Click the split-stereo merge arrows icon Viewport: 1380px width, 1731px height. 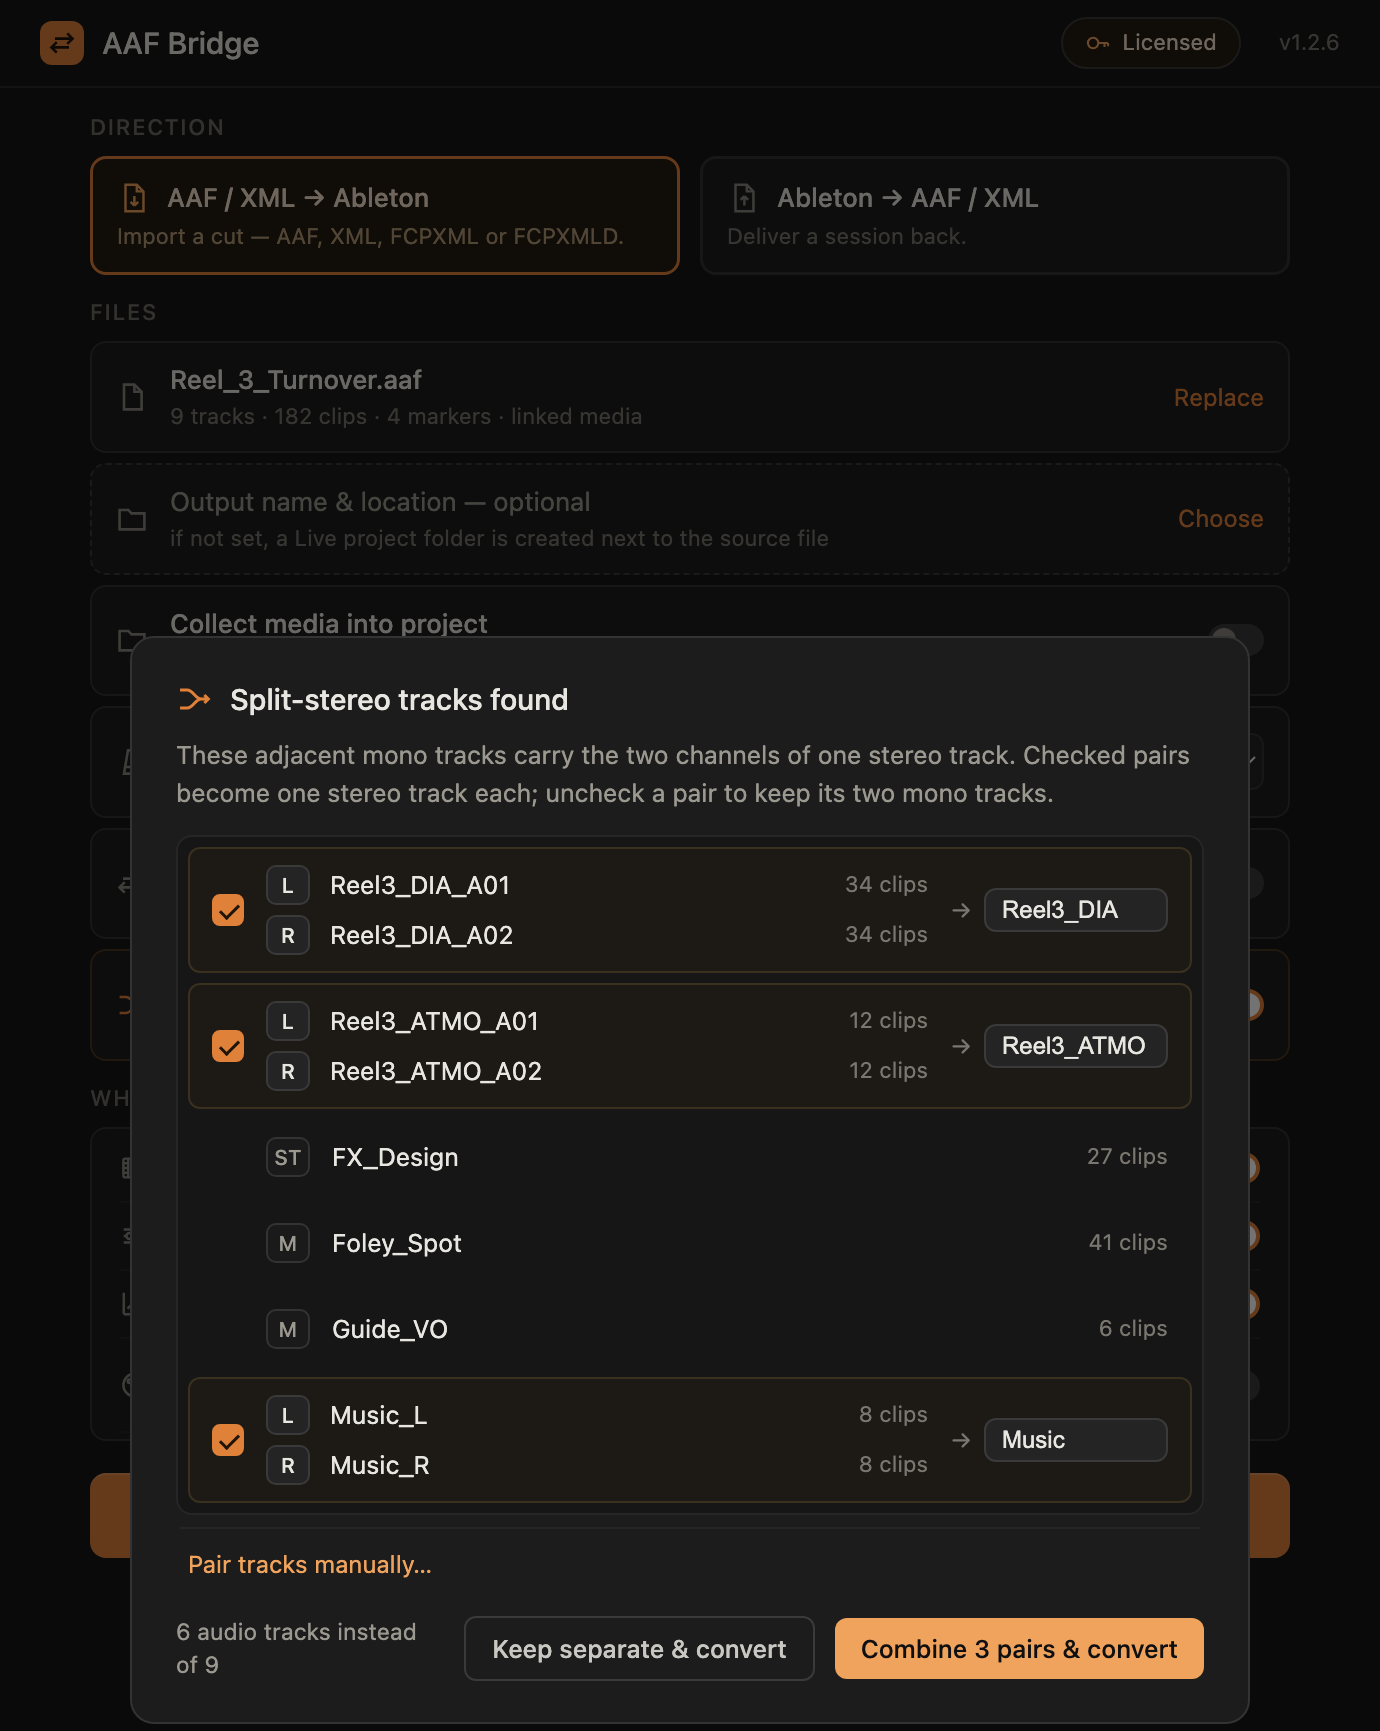pyautogui.click(x=194, y=699)
